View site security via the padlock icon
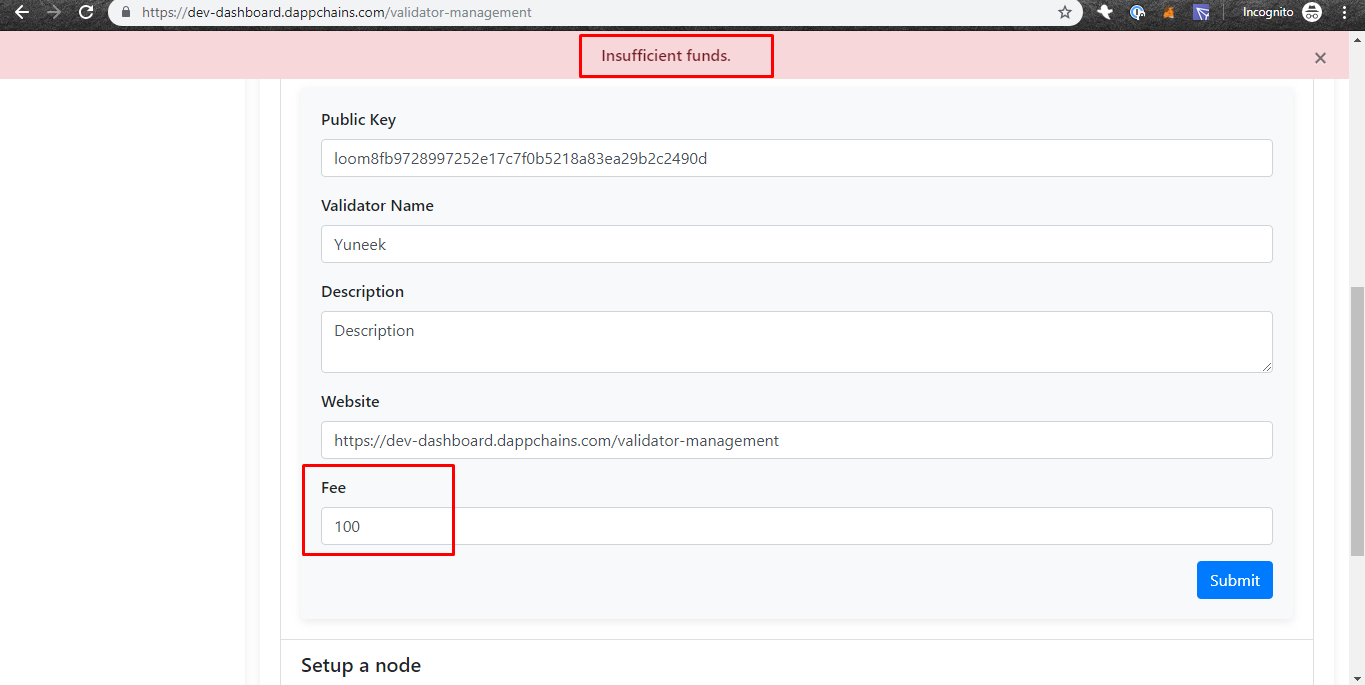This screenshot has height=685, width=1365. [124, 13]
